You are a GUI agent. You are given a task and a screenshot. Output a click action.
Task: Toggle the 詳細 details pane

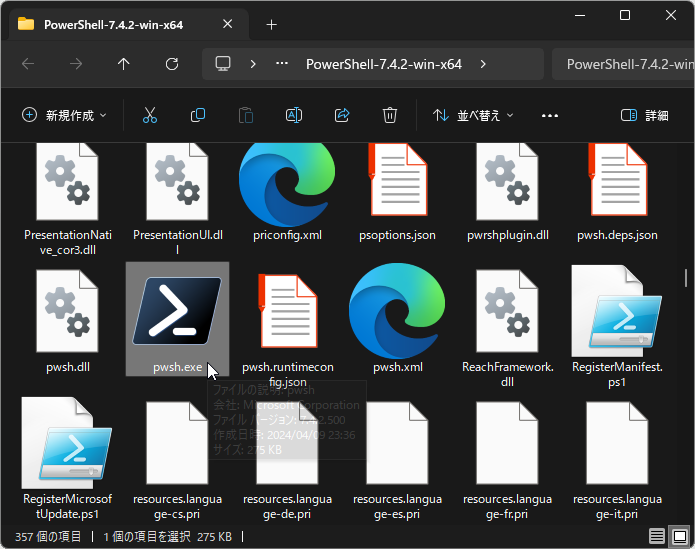[644, 116]
